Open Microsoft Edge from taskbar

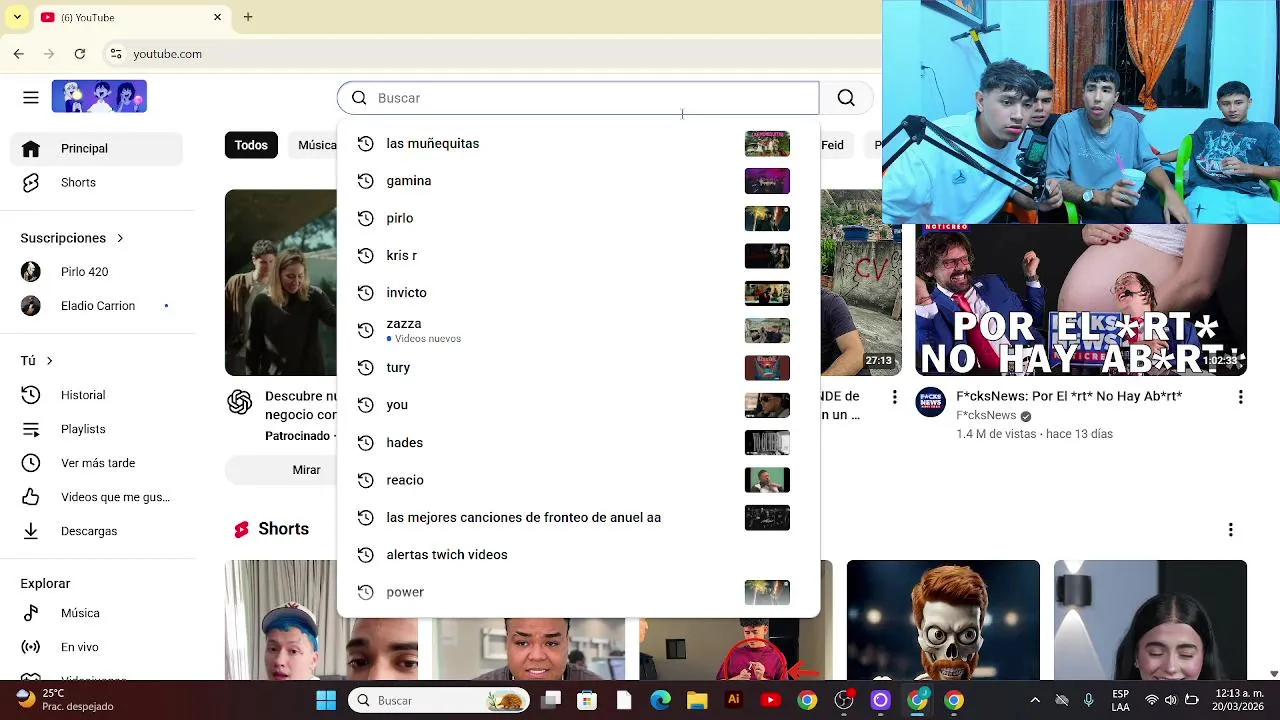pyautogui.click(x=660, y=700)
